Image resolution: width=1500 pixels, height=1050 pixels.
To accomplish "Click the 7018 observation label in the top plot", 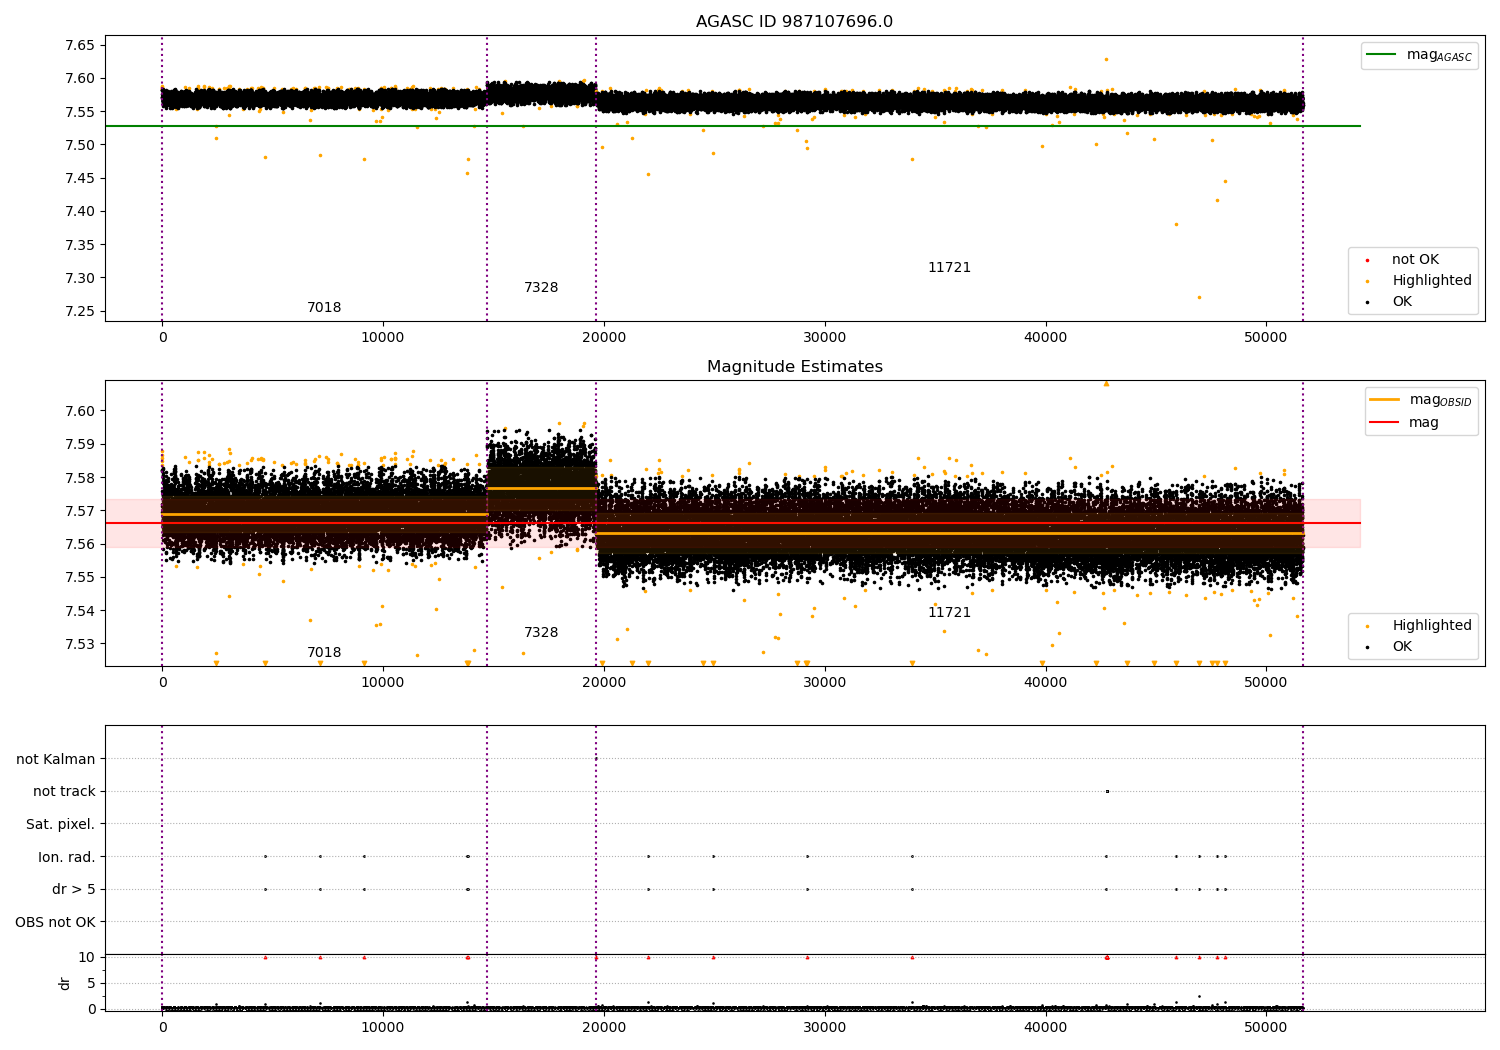I will pyautogui.click(x=324, y=308).
